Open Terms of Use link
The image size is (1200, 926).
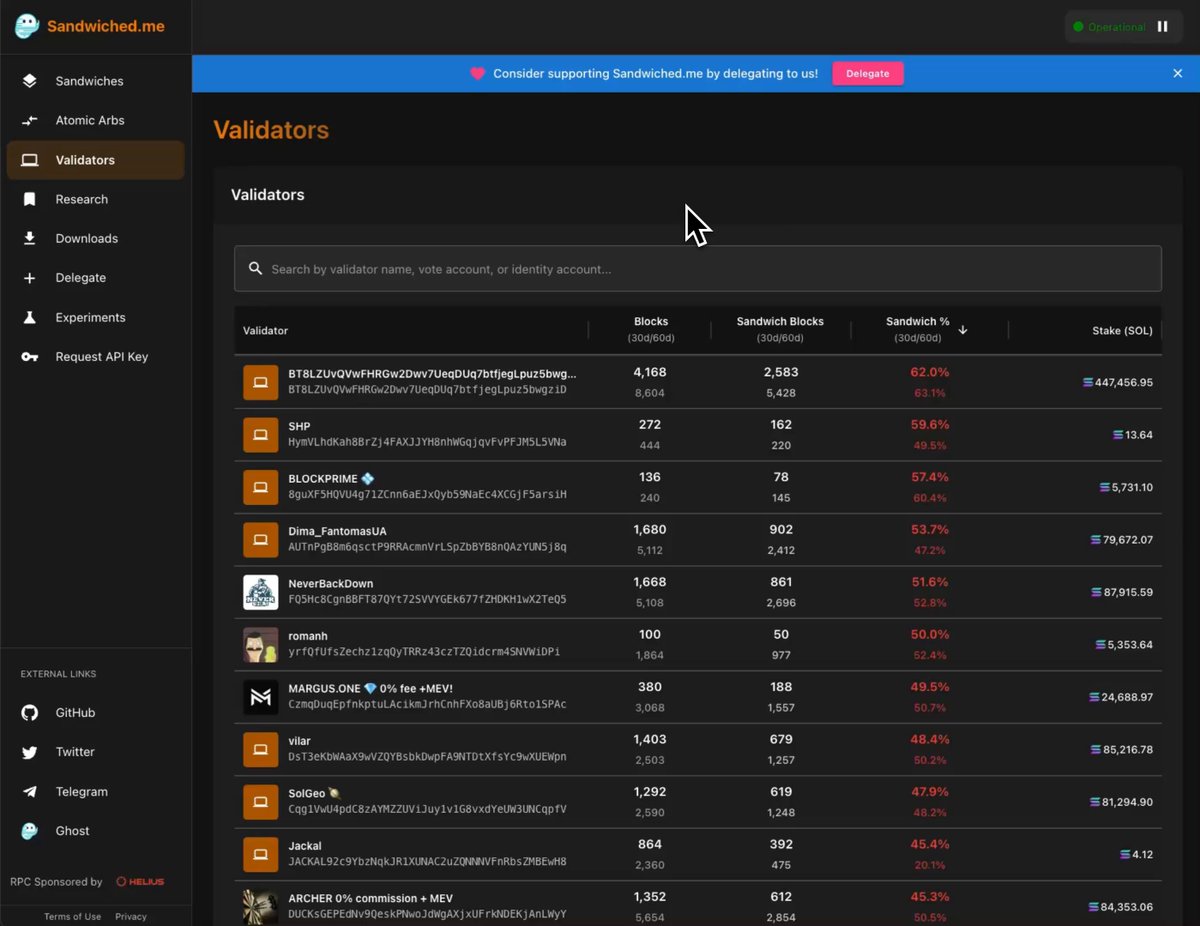[72, 917]
